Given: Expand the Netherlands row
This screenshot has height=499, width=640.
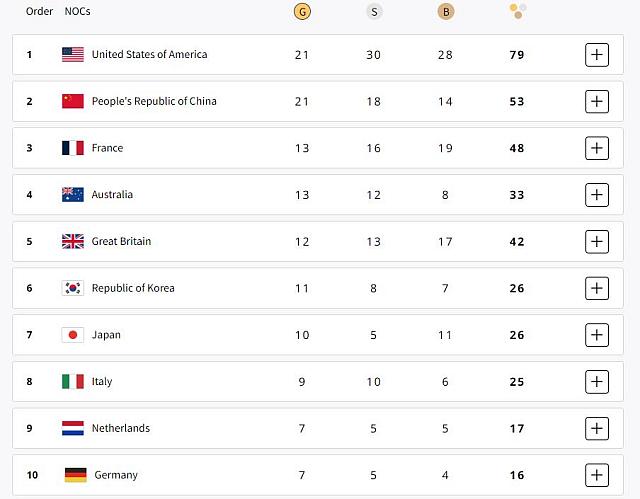Looking at the screenshot, I should coord(596,428).
